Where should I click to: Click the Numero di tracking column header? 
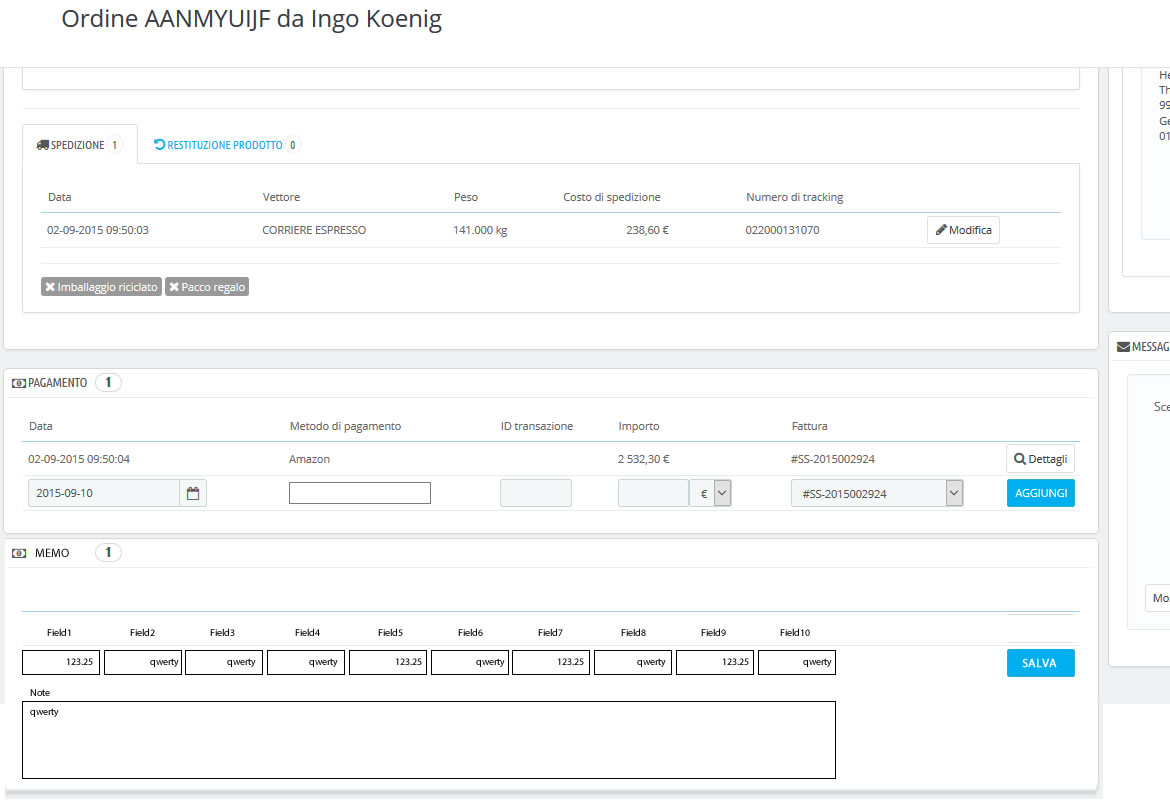pyautogui.click(x=795, y=197)
